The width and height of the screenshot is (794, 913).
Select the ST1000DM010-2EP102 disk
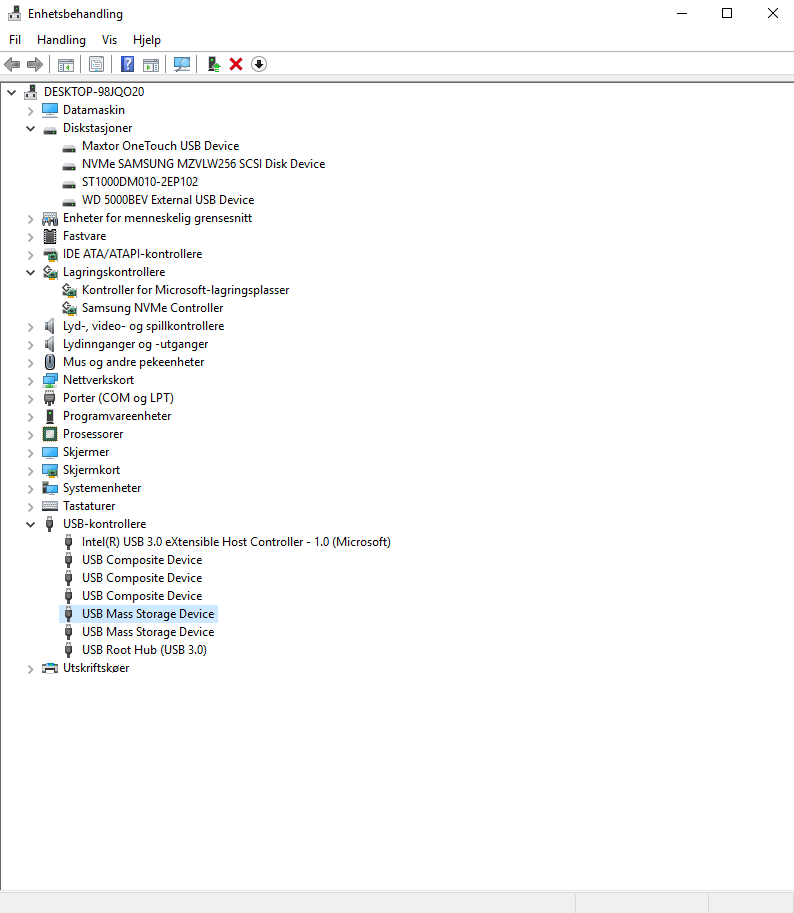pos(140,182)
